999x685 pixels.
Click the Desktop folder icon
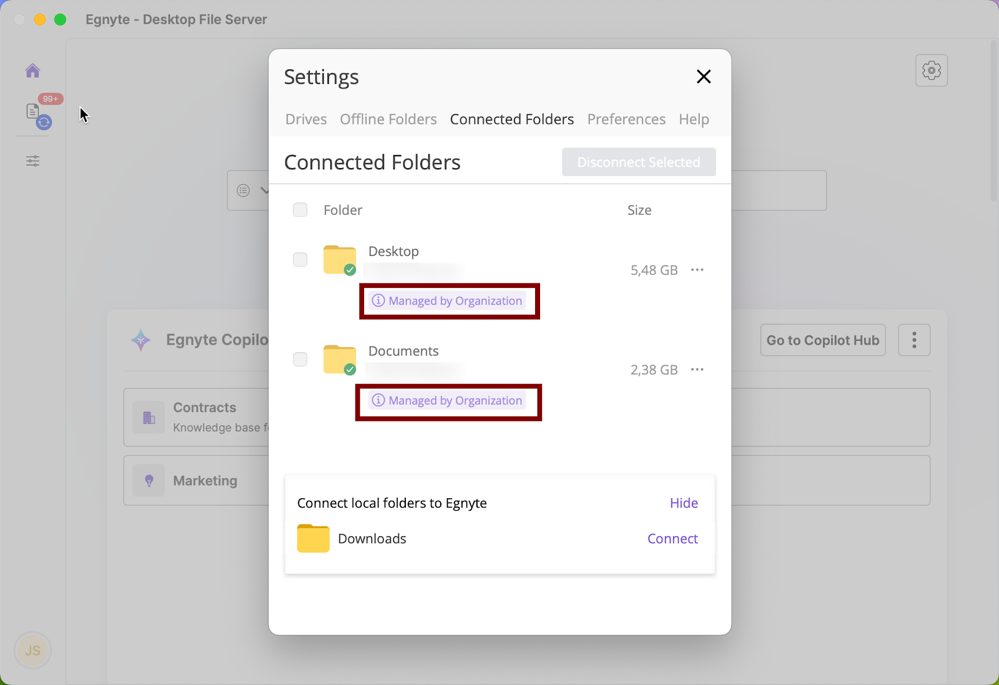(340, 260)
